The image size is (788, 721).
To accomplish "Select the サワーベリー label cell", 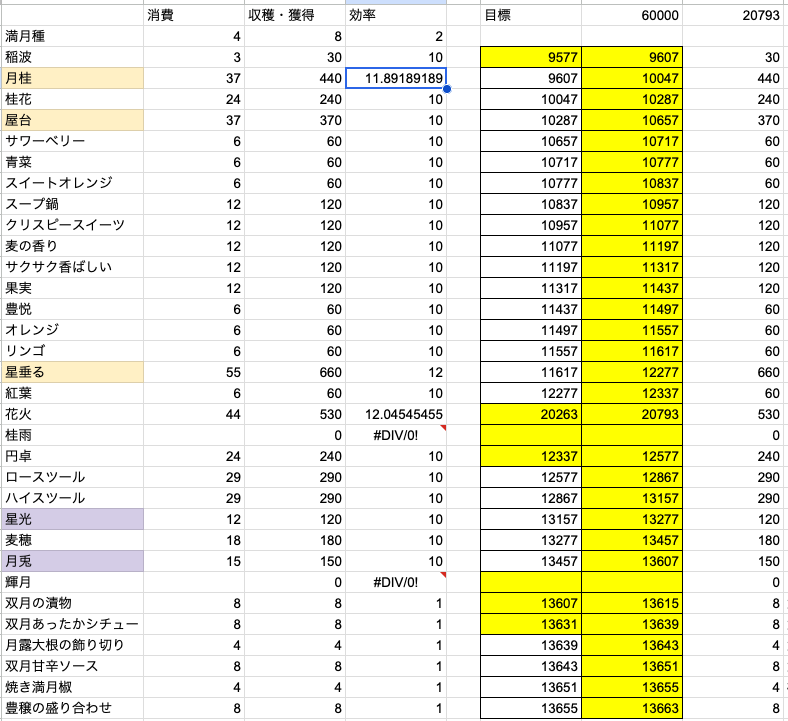I will point(72,141).
